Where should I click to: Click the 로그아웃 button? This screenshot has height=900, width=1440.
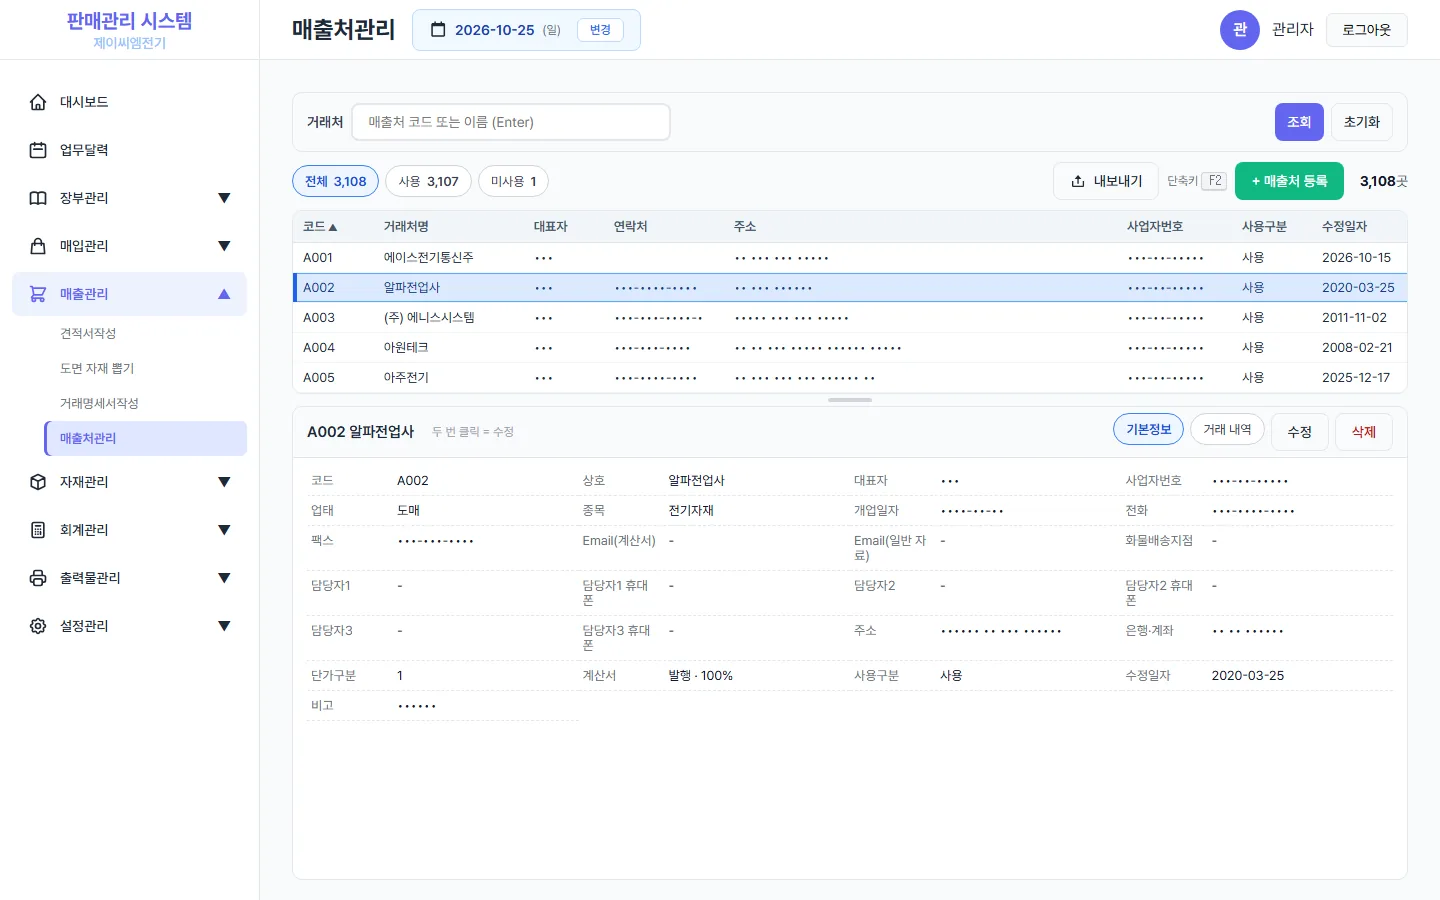click(1366, 30)
